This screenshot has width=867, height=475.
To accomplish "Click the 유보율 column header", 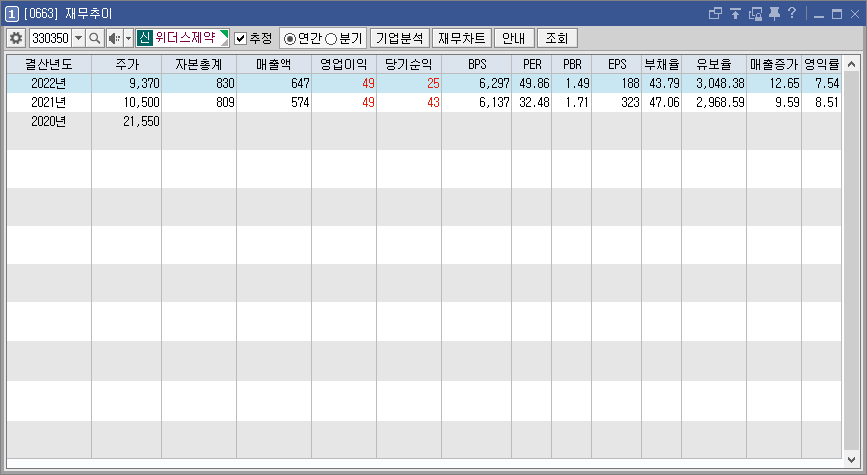I will [x=714, y=64].
